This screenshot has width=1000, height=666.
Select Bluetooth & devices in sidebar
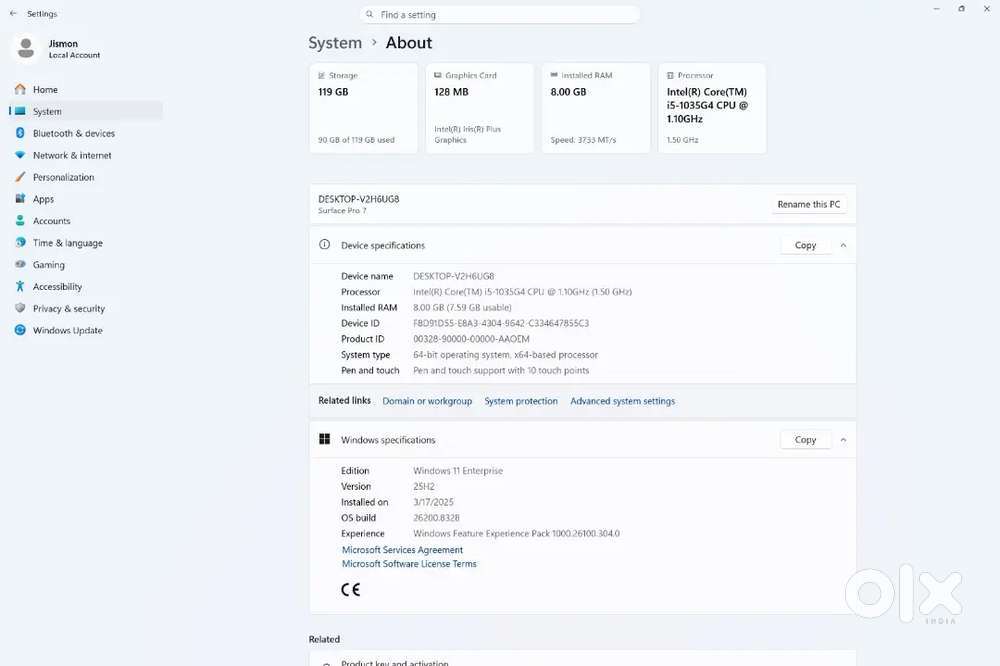(x=86, y=133)
